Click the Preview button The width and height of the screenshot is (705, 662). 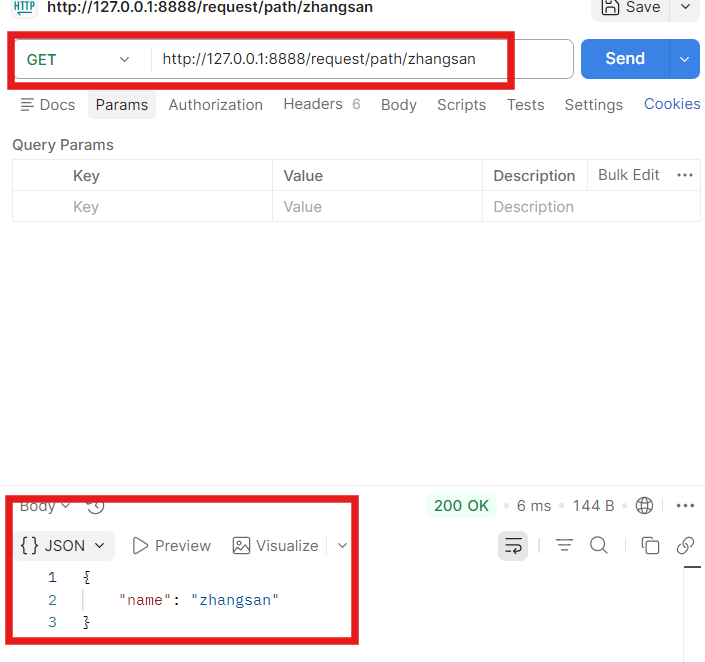(x=172, y=546)
